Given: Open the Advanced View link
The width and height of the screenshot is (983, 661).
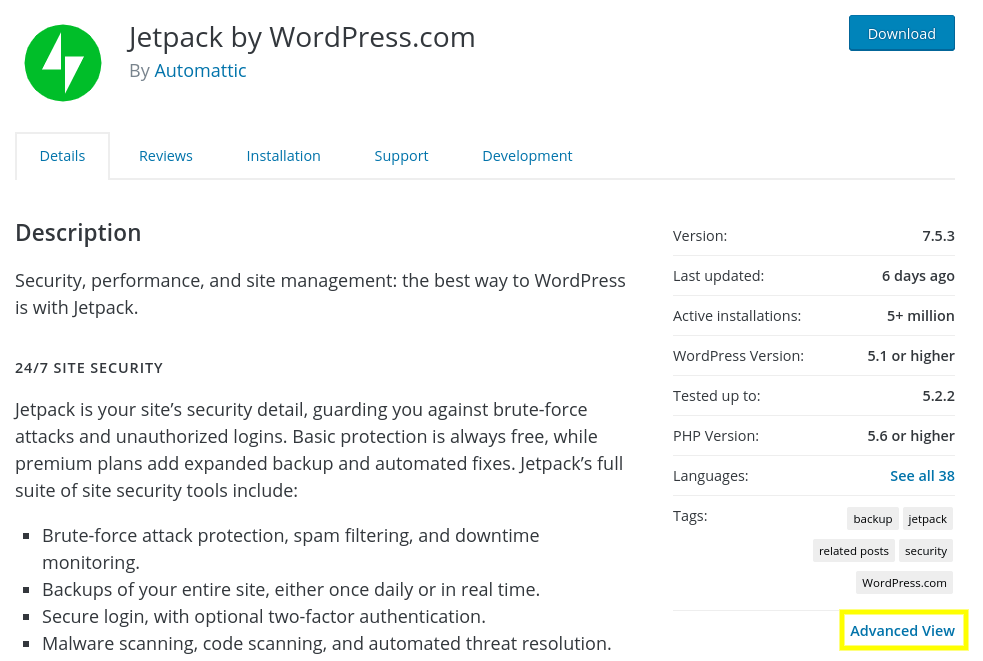Looking at the screenshot, I should tap(902, 631).
